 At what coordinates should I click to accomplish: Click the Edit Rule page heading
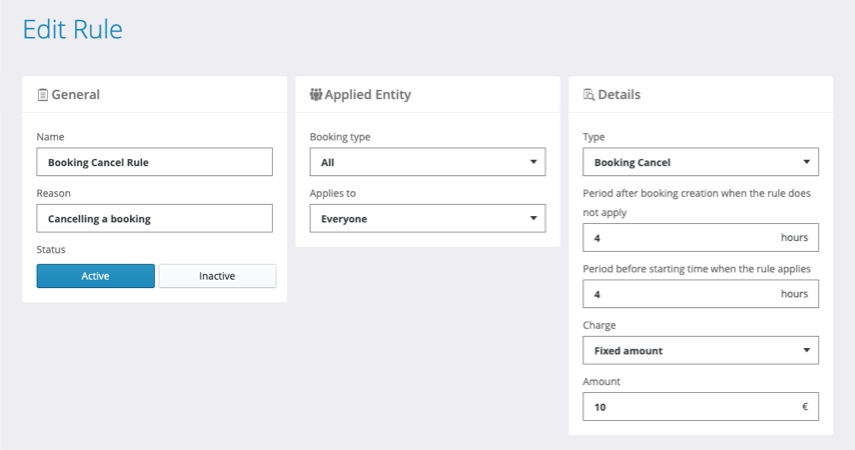click(72, 30)
